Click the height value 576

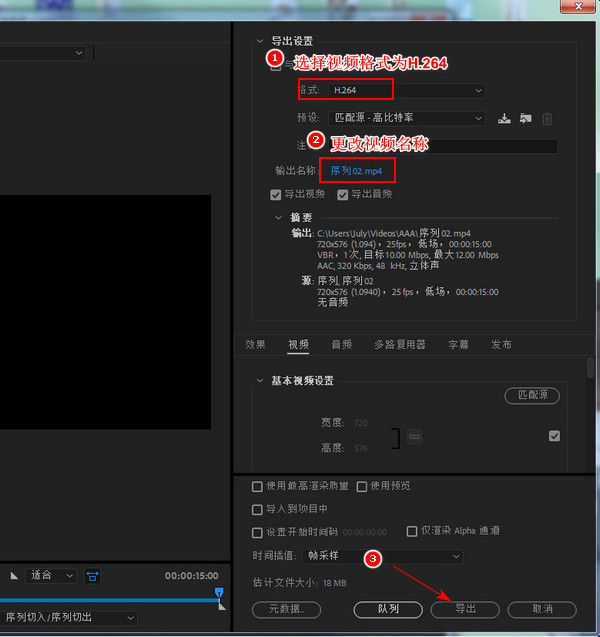tap(361, 448)
